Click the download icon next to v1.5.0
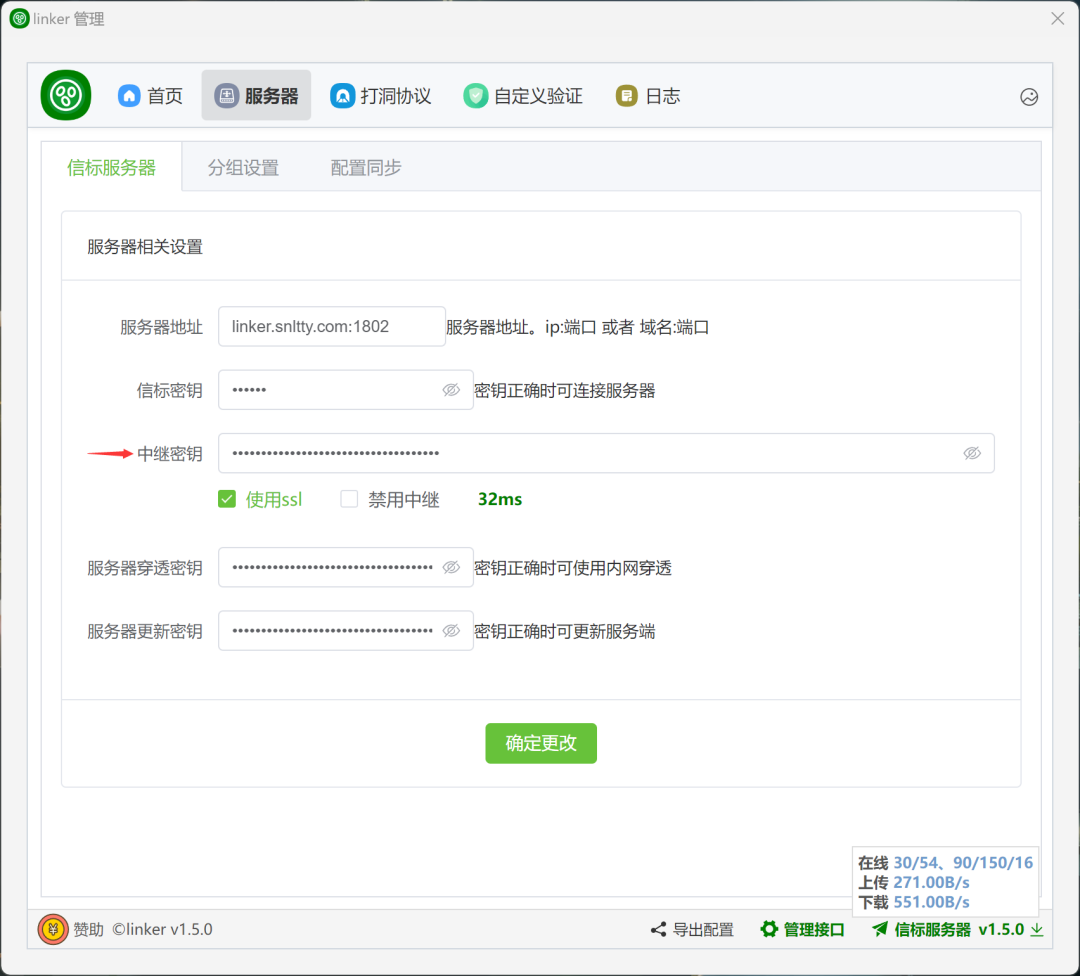The height and width of the screenshot is (976, 1080). tap(1037, 929)
